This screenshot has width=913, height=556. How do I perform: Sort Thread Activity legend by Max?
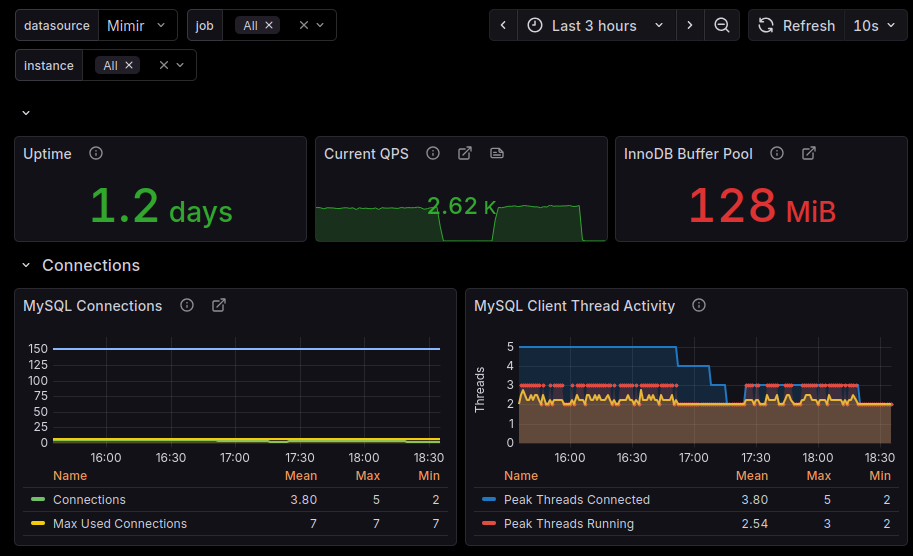(x=819, y=476)
